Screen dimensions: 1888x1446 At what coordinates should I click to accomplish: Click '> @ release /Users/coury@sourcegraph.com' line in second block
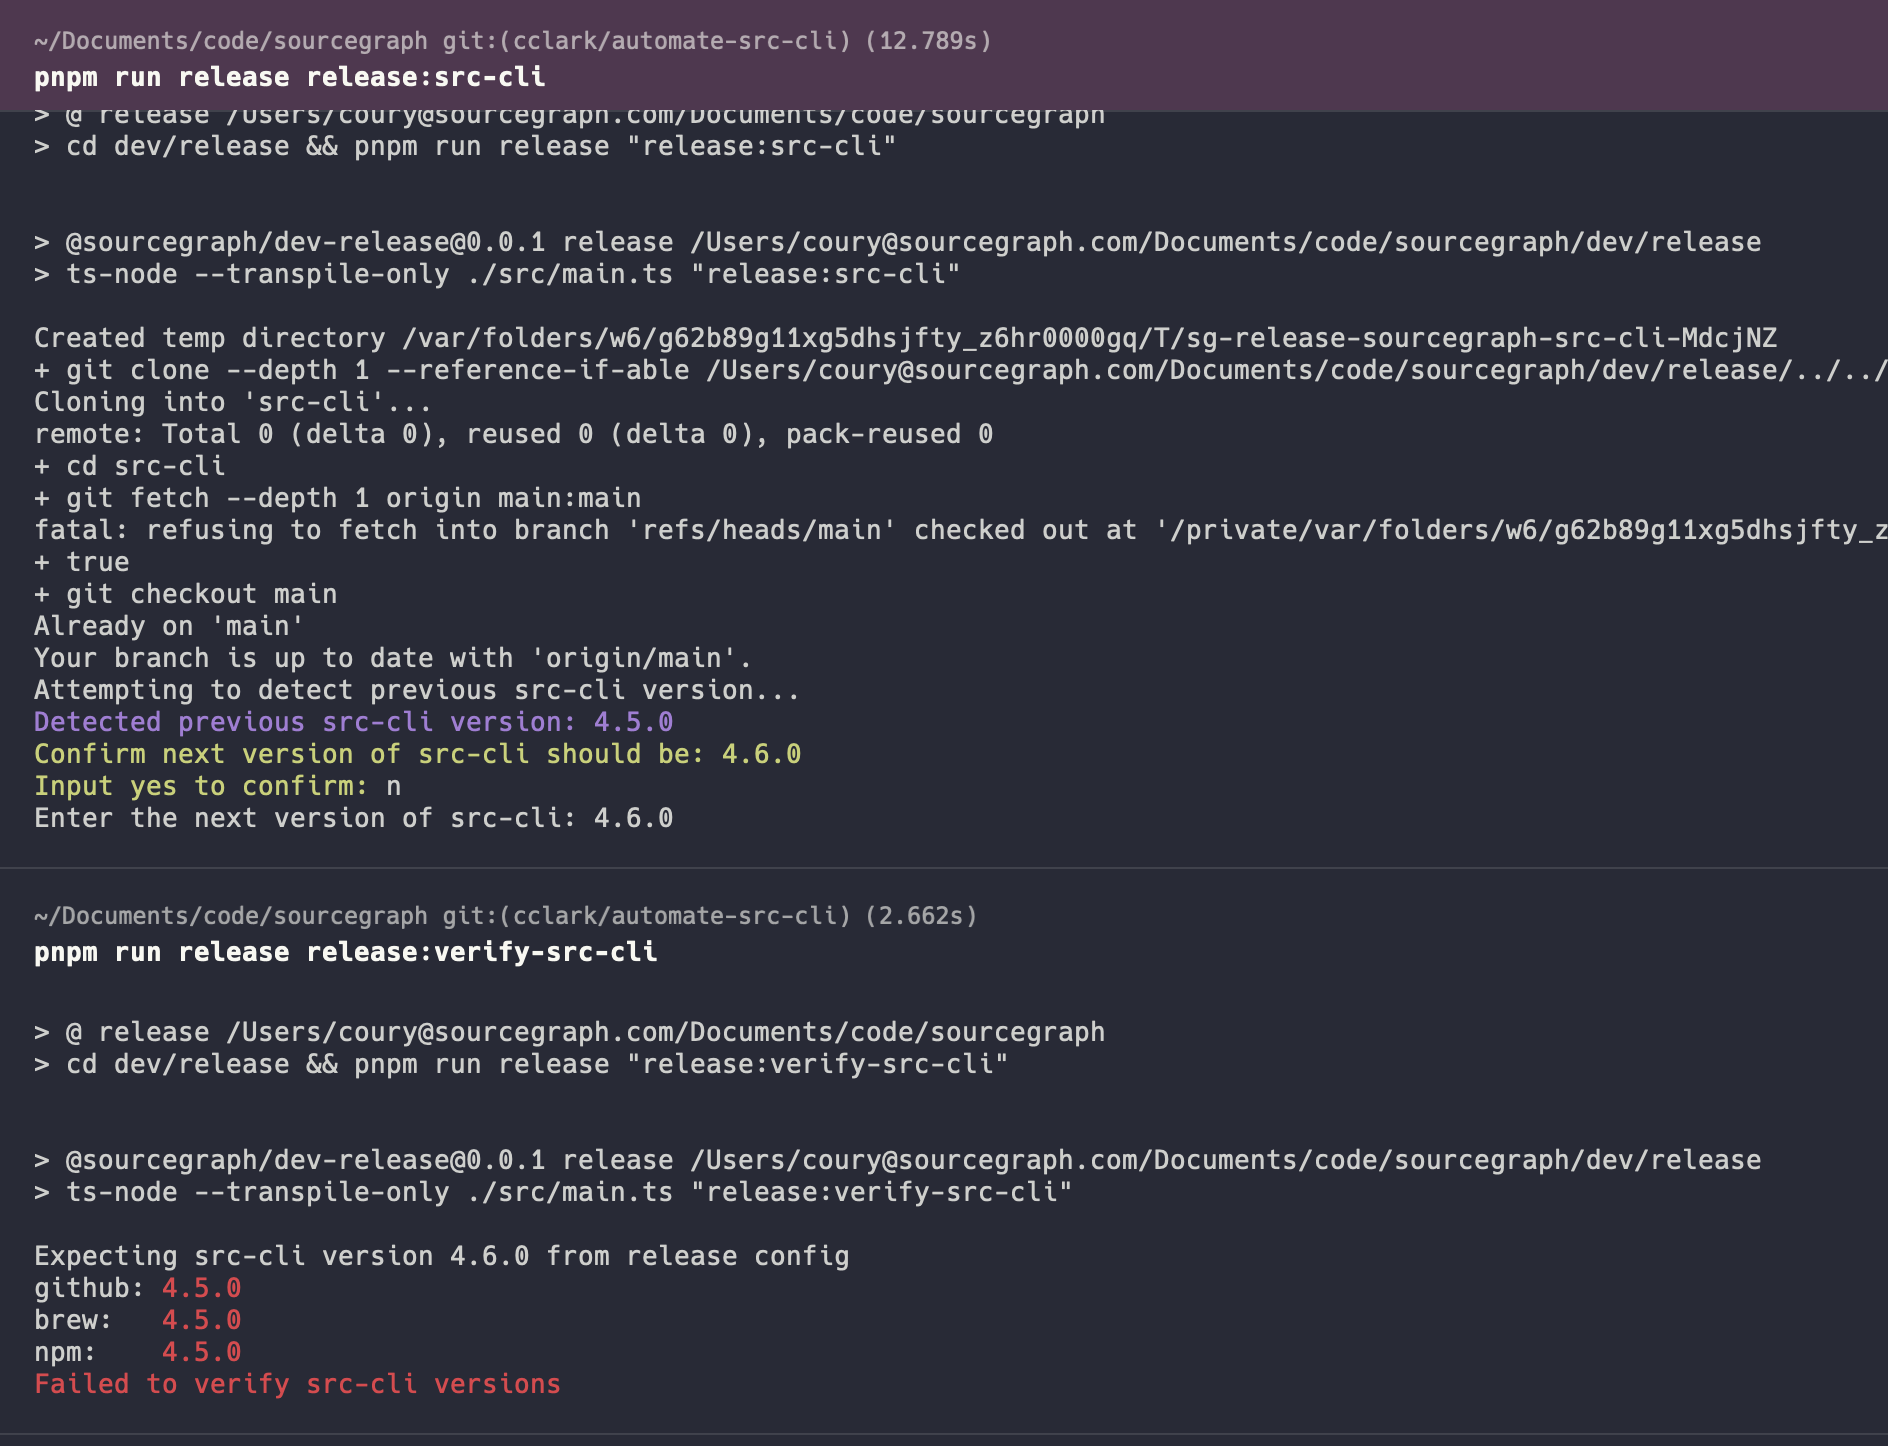coord(569,1032)
